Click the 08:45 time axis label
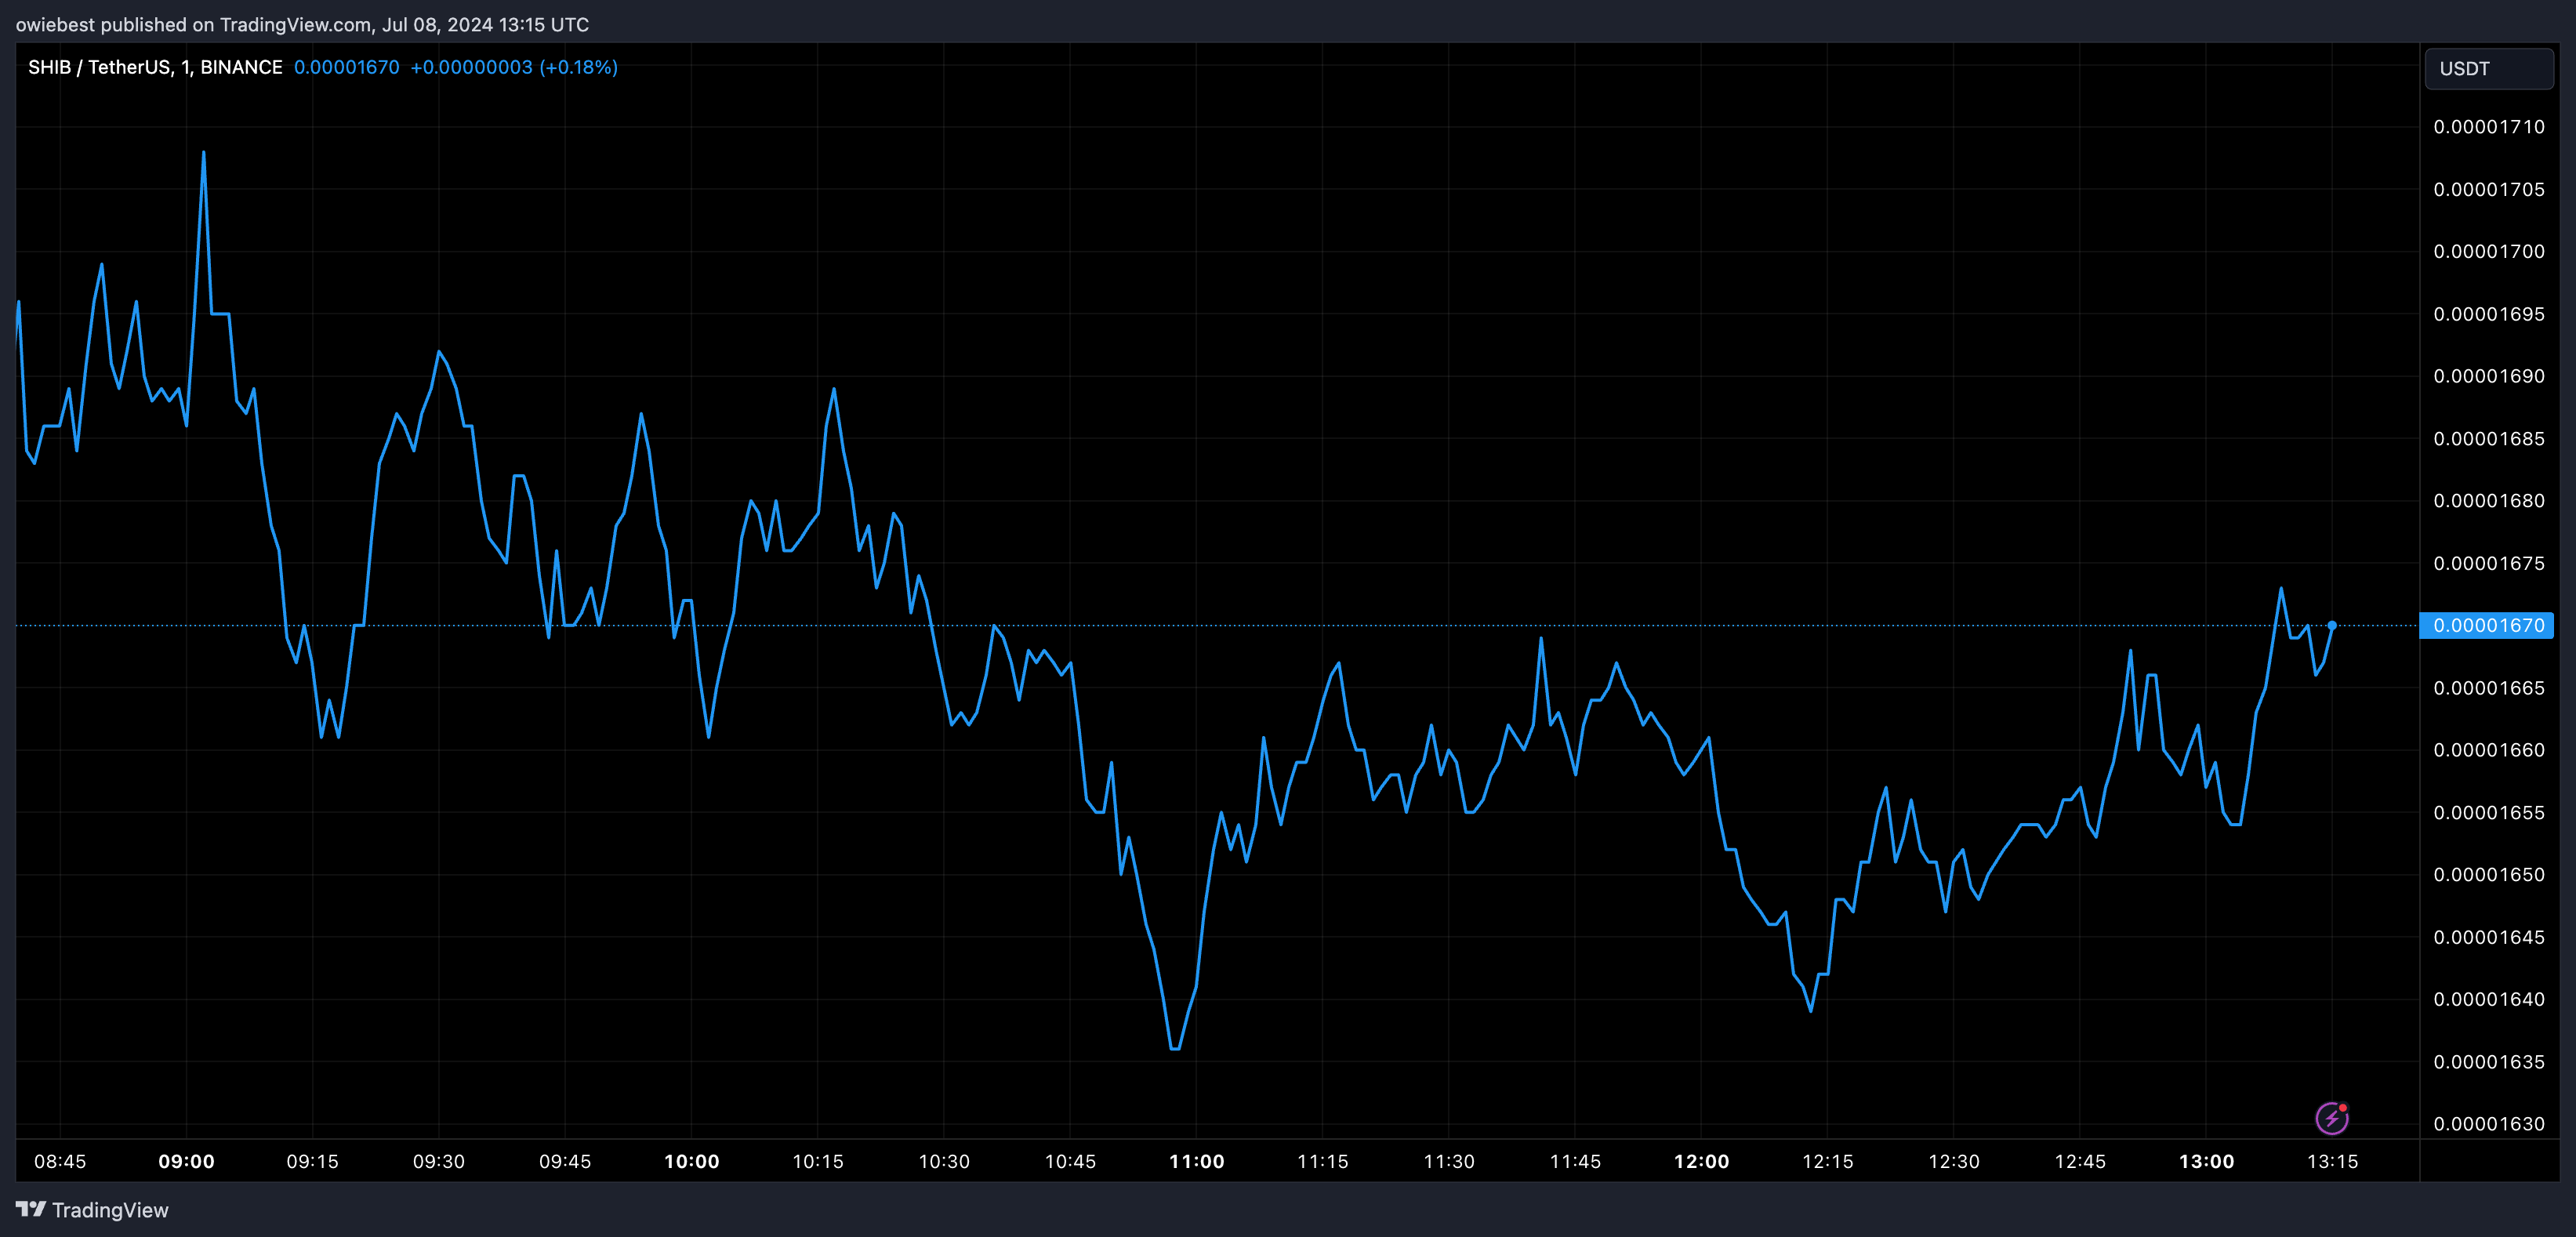Viewport: 2576px width, 1237px height. pos(60,1161)
